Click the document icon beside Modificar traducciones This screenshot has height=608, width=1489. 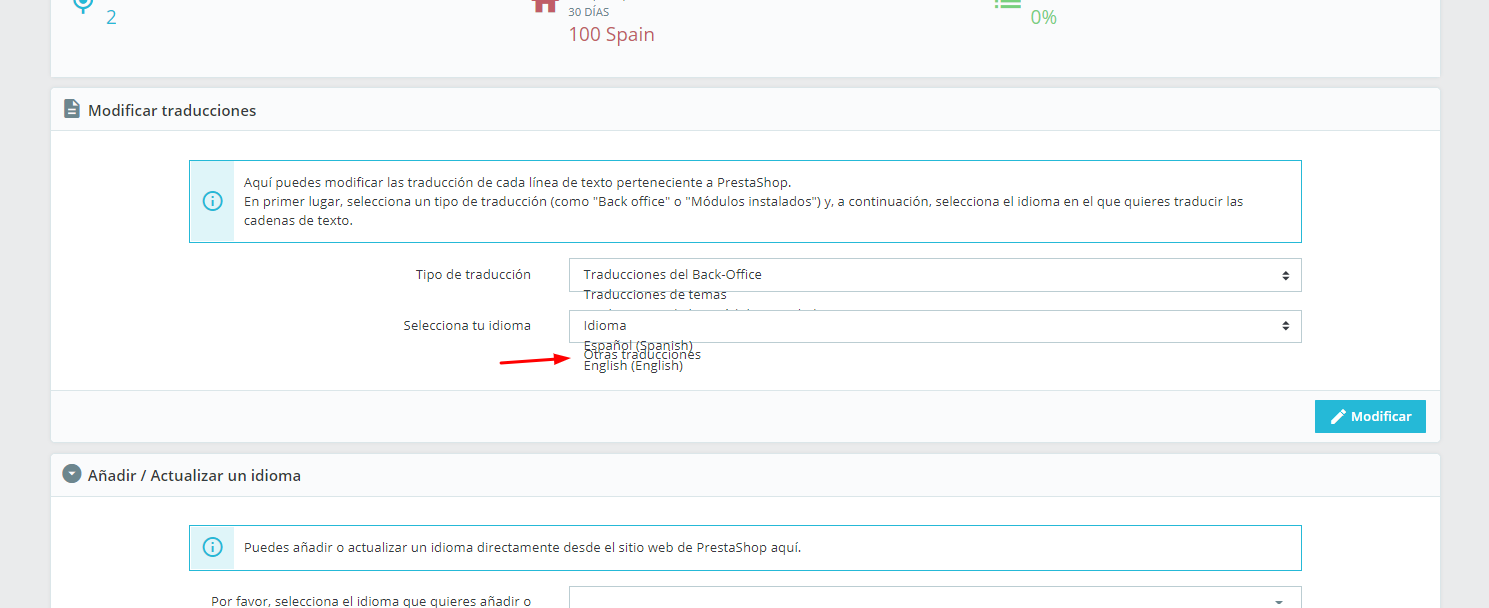point(72,109)
